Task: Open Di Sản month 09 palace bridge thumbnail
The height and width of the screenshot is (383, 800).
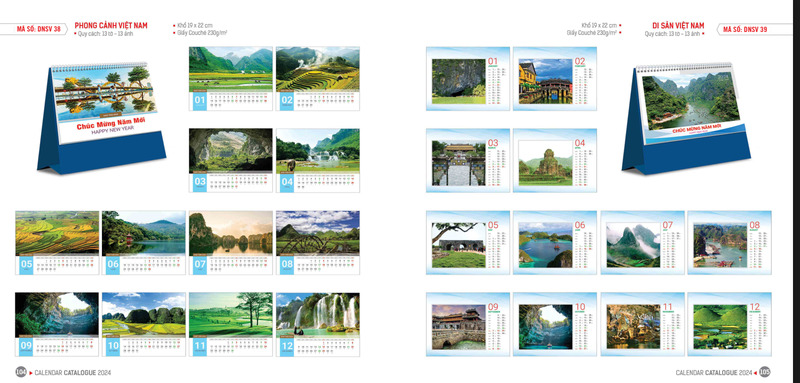Action: pos(468,324)
